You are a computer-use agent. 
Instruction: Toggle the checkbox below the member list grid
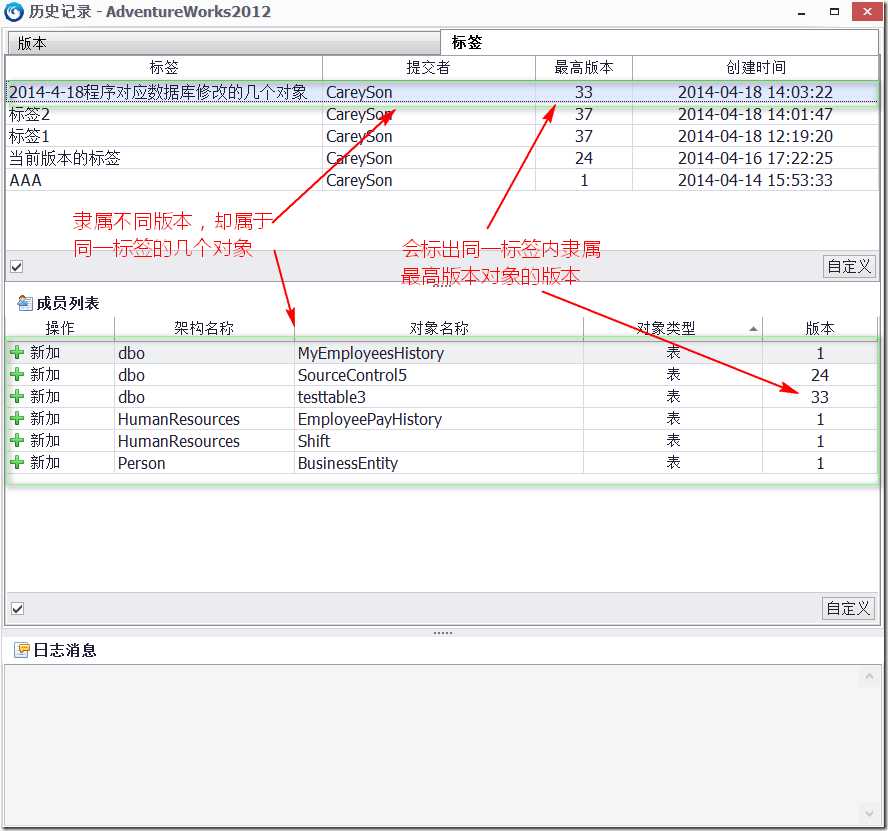tap(18, 608)
